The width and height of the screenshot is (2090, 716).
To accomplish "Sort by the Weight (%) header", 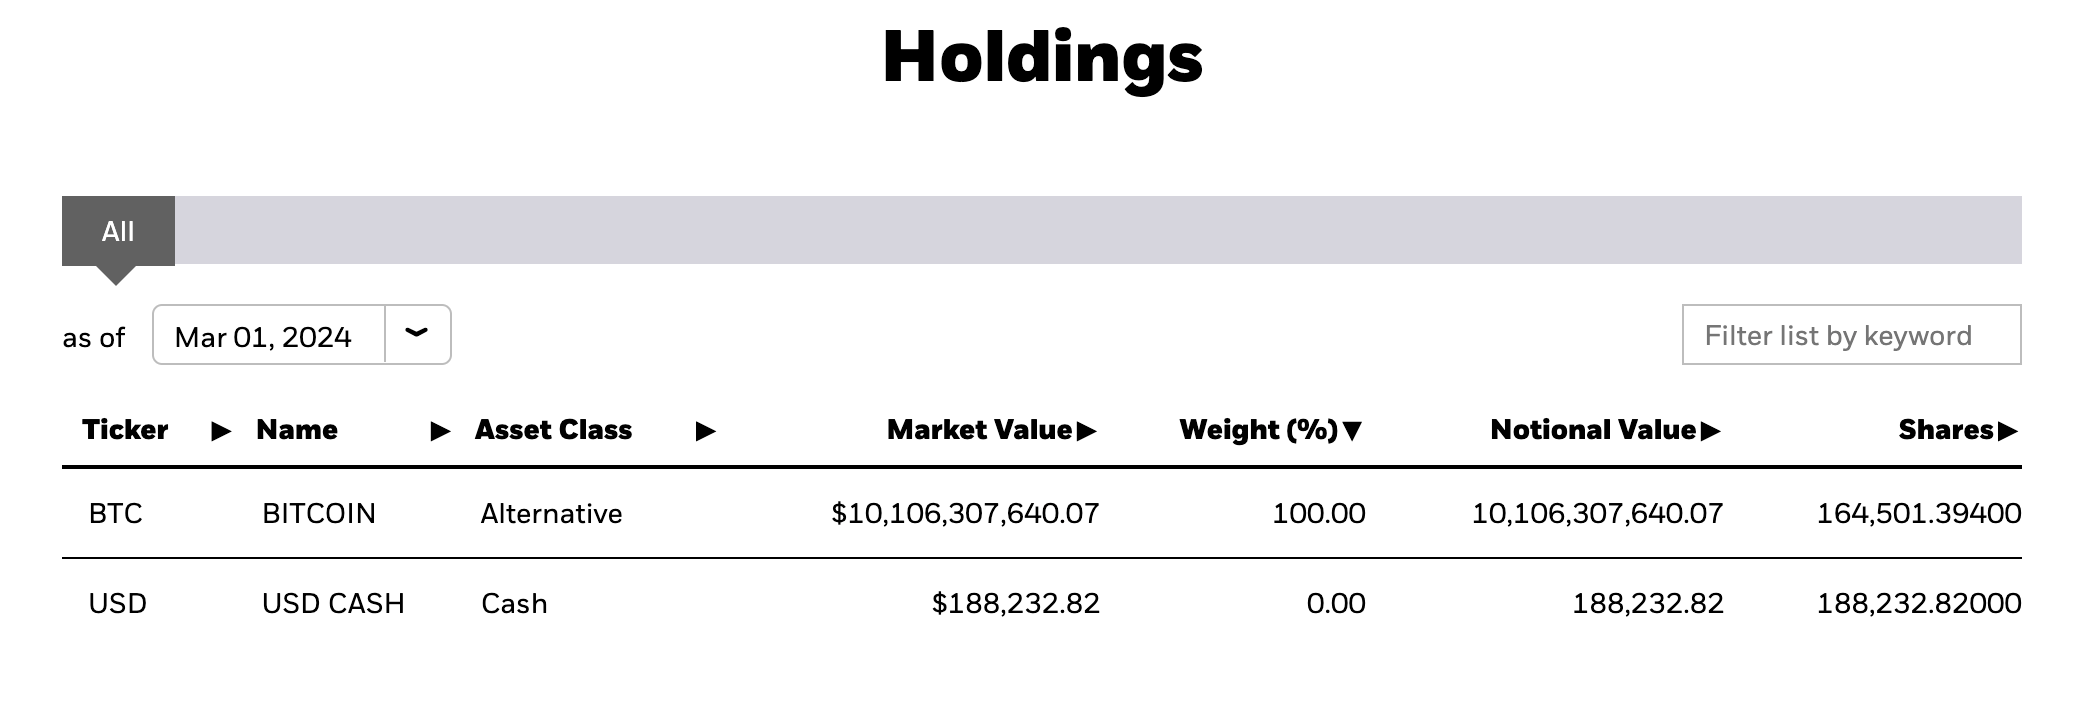I will 1258,430.
